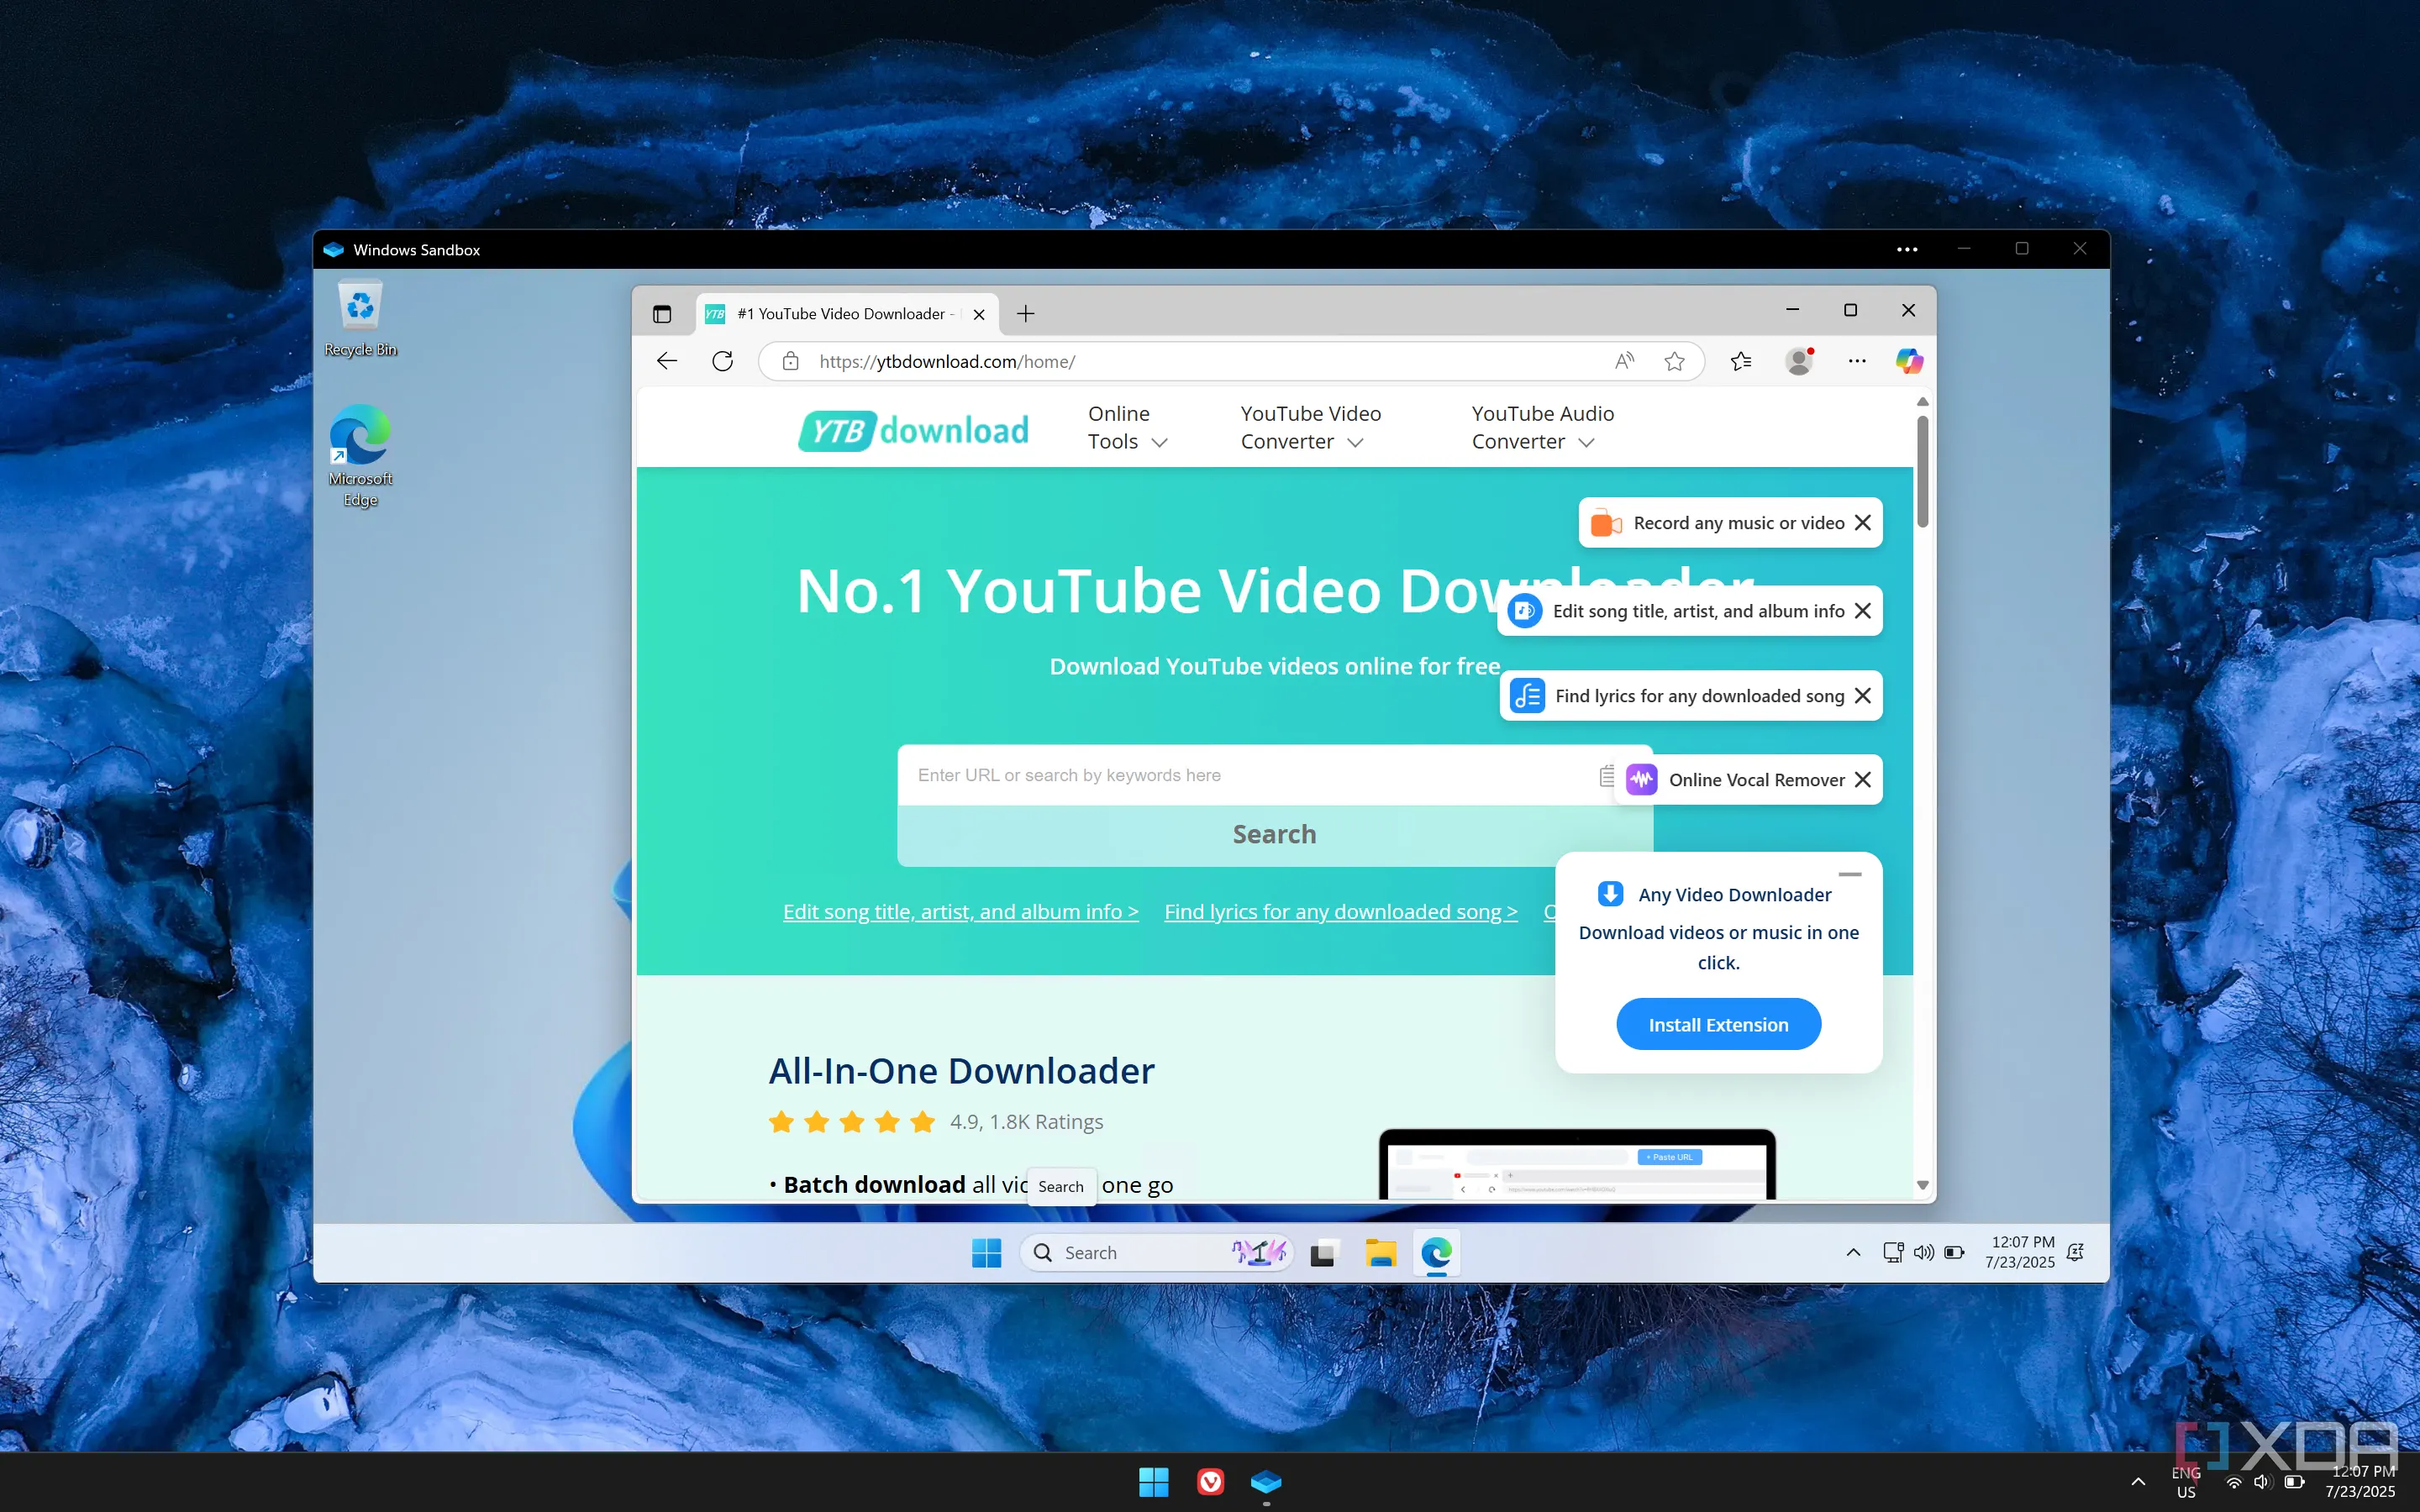Click the big Search button
The height and width of the screenshot is (1512, 2420).
coord(1274,835)
